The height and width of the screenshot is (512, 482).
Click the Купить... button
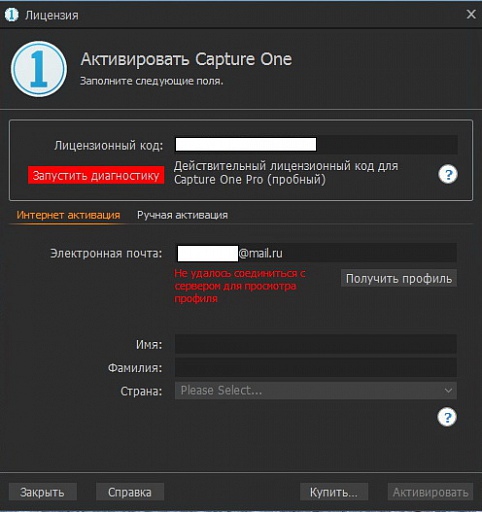pos(334,492)
